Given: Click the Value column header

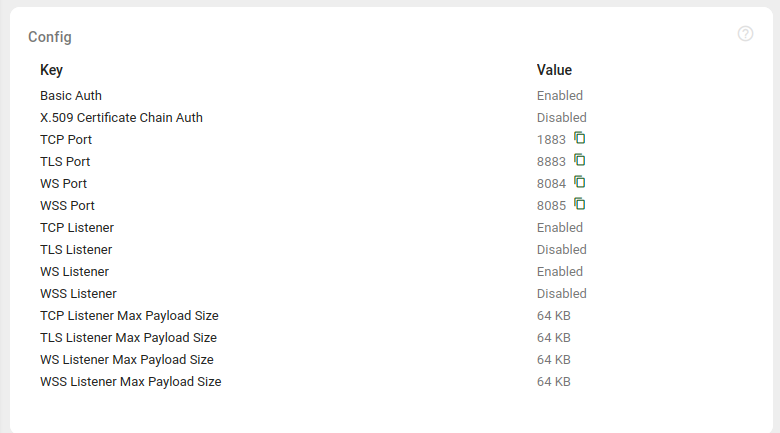Looking at the screenshot, I should (x=554, y=70).
